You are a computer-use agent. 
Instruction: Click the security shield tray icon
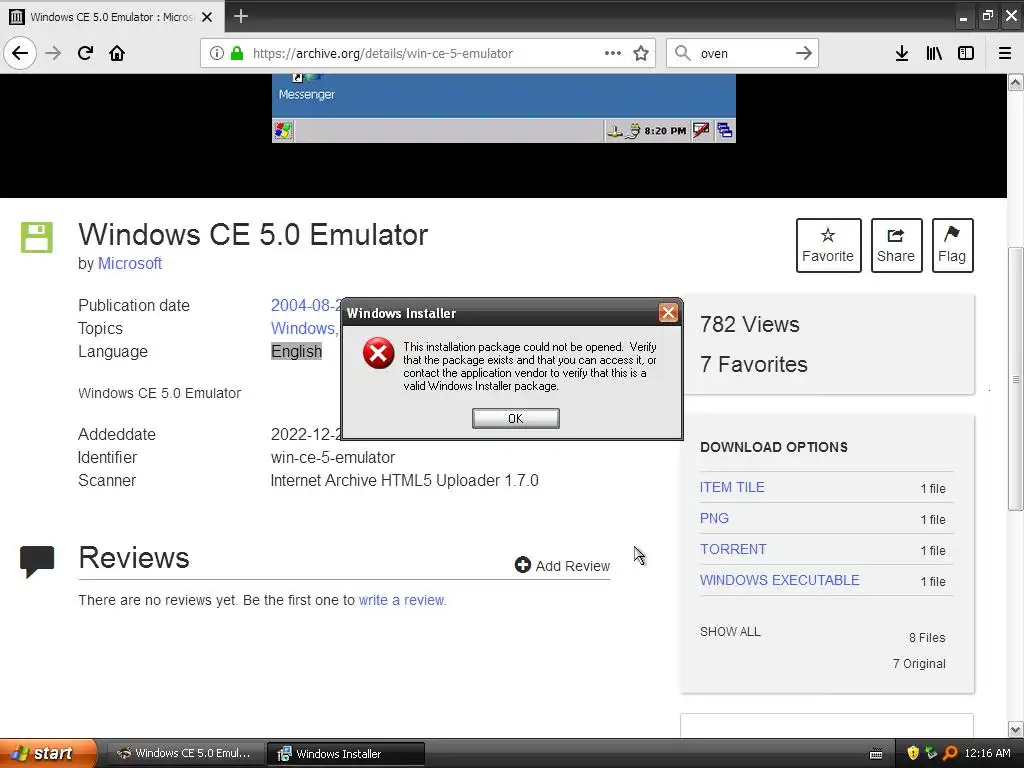tap(913, 753)
